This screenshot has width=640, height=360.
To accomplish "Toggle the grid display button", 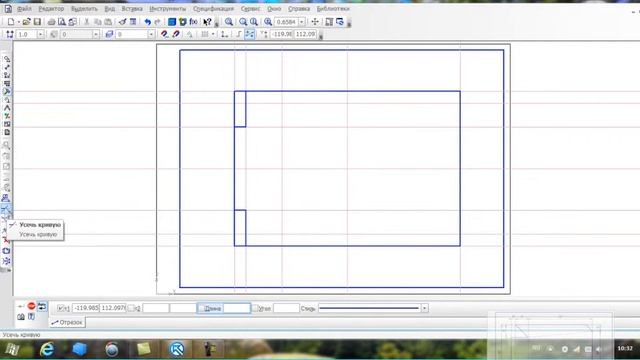I will point(205,34).
